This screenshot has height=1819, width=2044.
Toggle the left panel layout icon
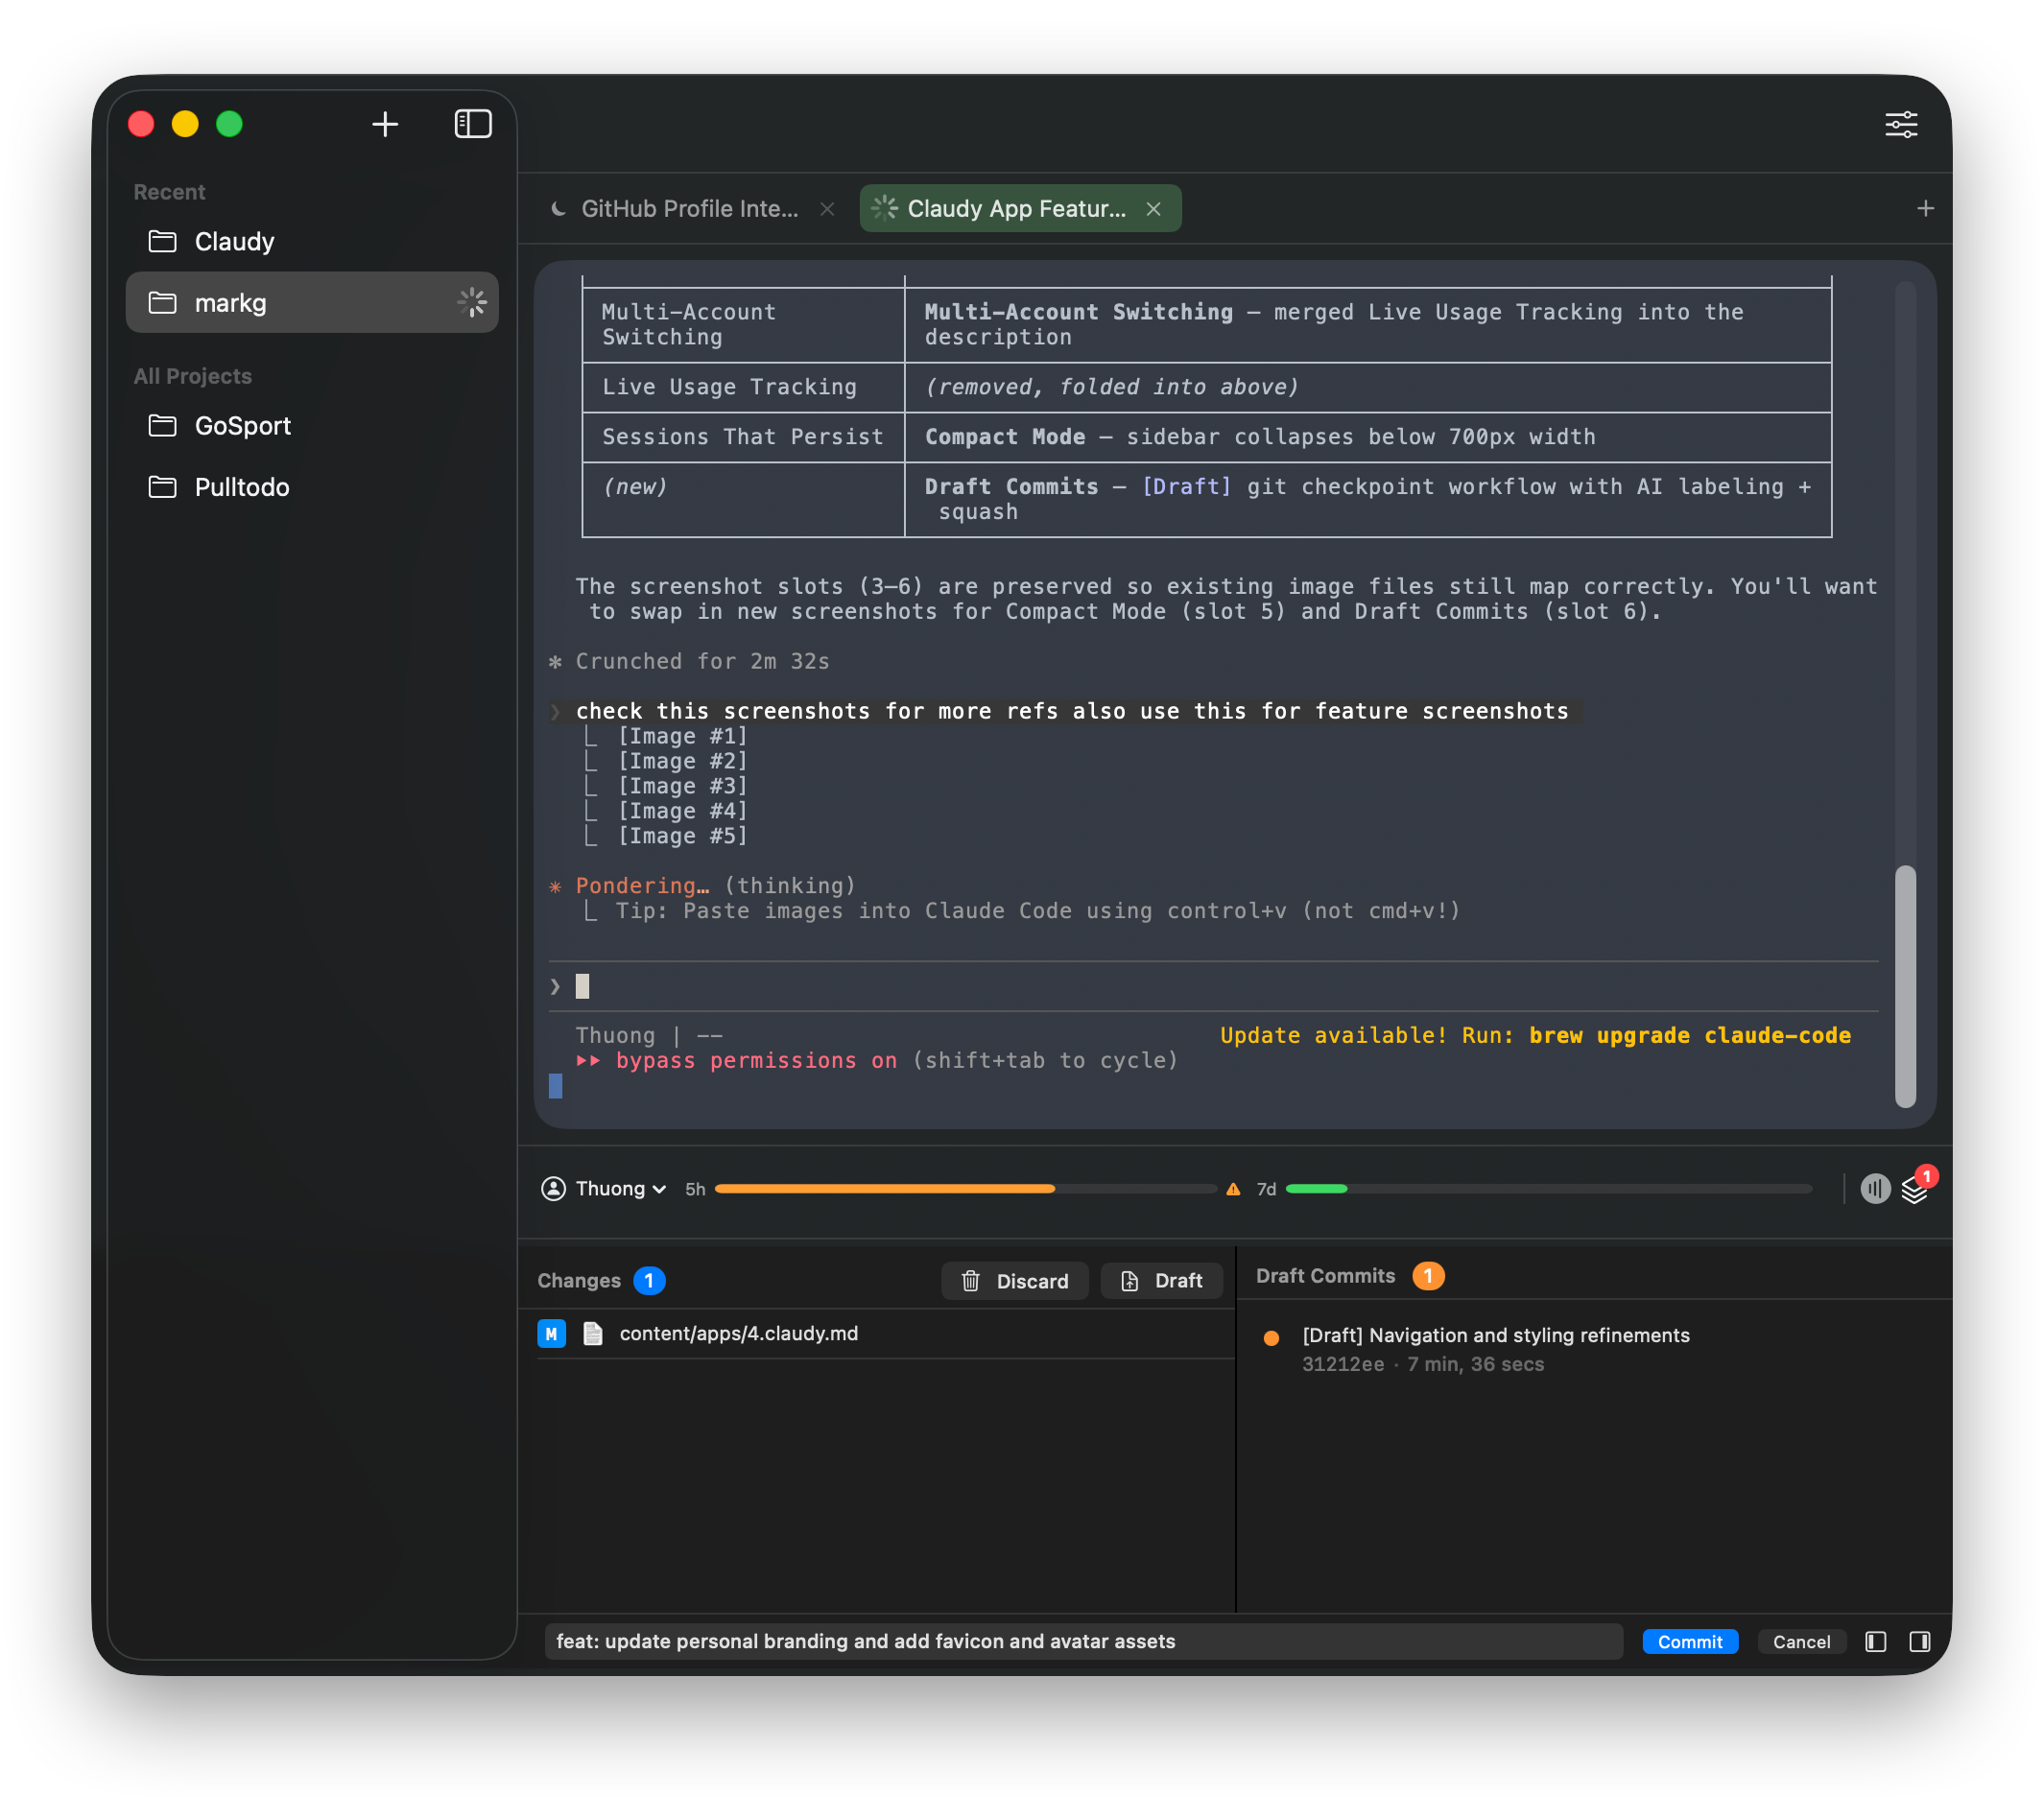(1875, 1641)
